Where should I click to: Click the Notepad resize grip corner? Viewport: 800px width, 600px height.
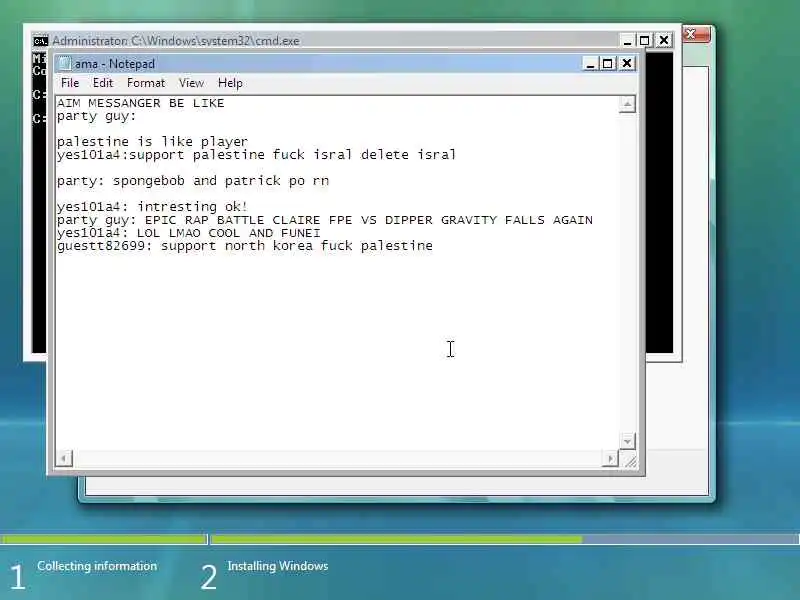629,459
